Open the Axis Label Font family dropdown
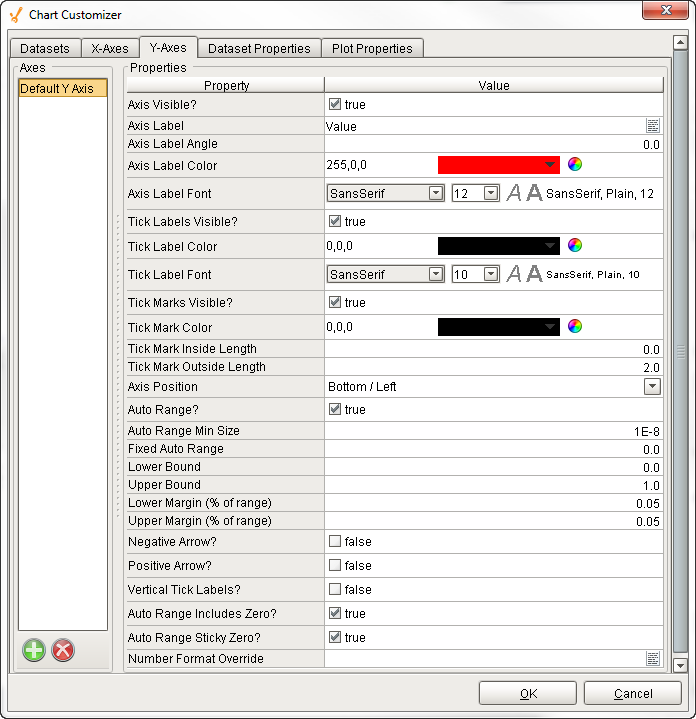The height and width of the screenshot is (719, 696). pos(436,193)
